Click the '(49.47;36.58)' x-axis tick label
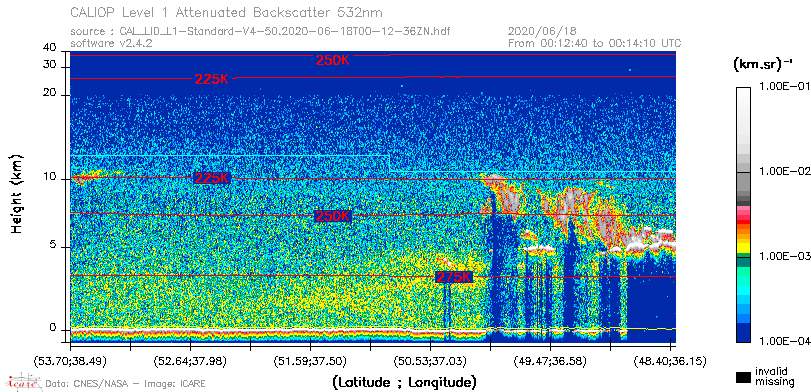The height and width of the screenshot is (392, 811). click(551, 360)
